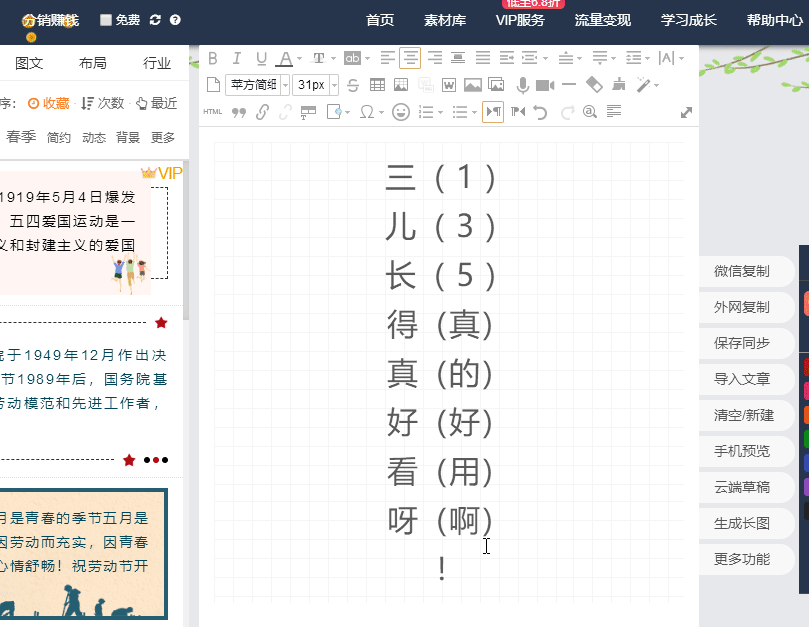
Task: Insert a horizontal line
Action: (x=569, y=84)
